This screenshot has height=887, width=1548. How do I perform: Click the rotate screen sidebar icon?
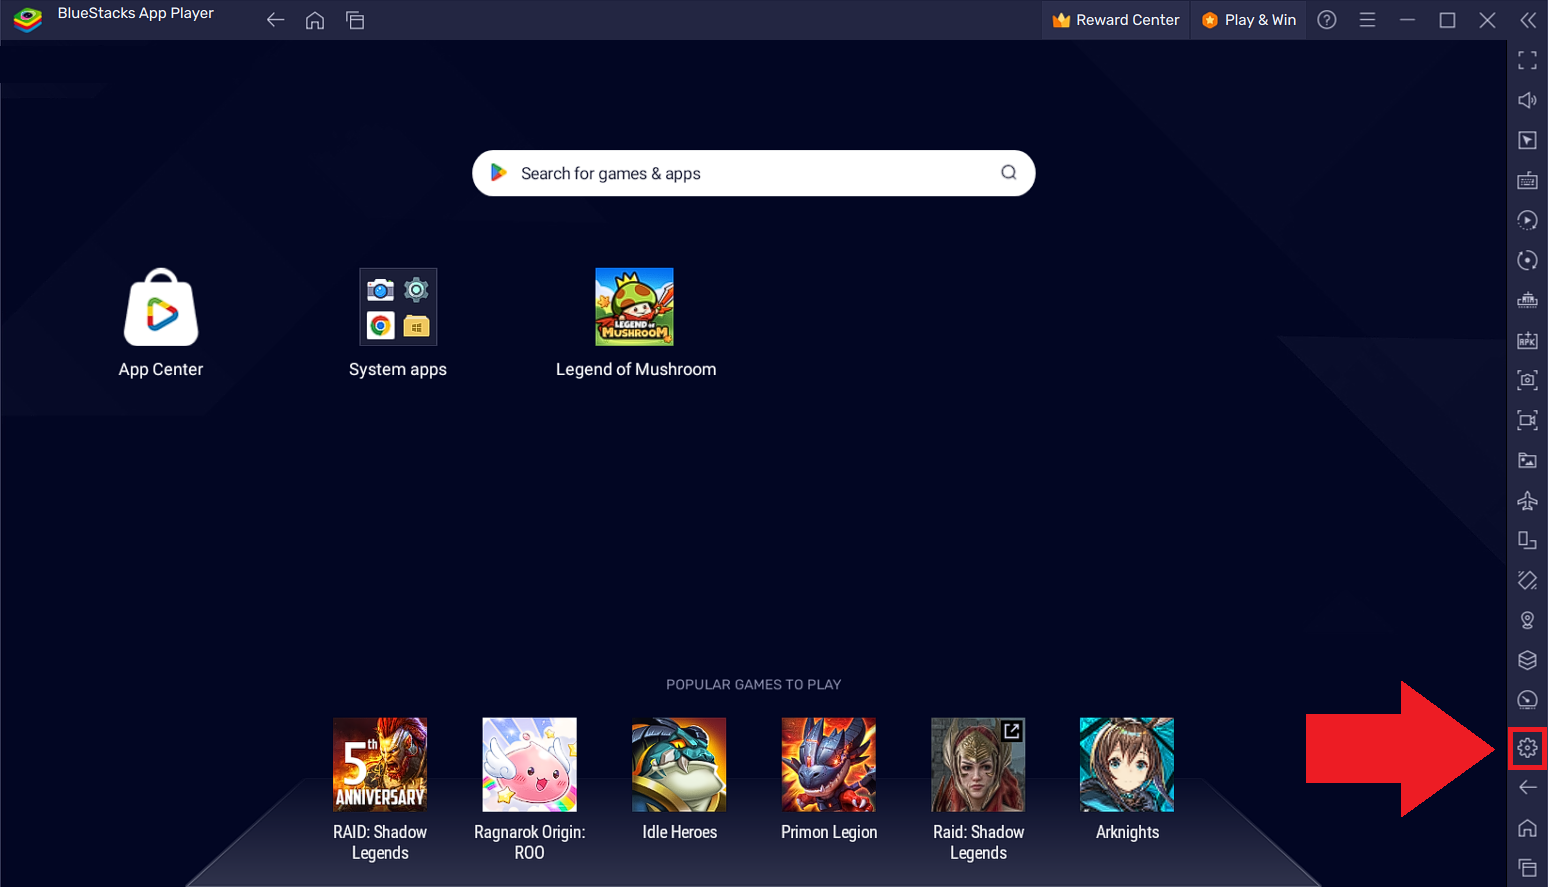[x=1527, y=580]
